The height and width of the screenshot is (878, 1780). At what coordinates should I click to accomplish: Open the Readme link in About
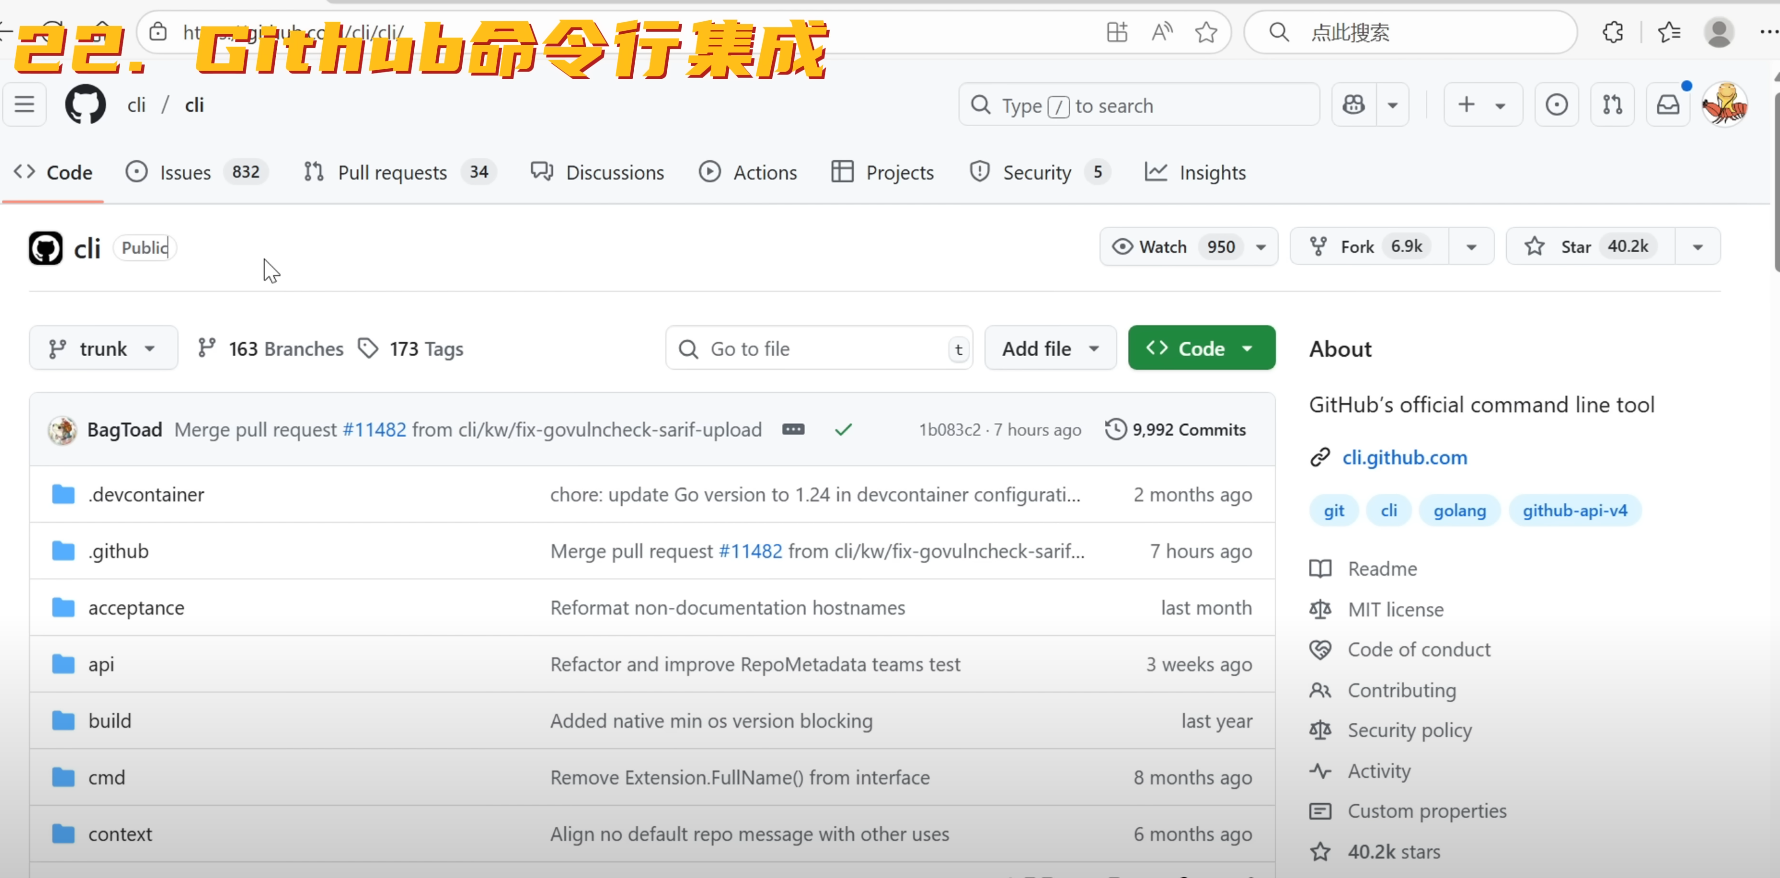(x=1382, y=569)
